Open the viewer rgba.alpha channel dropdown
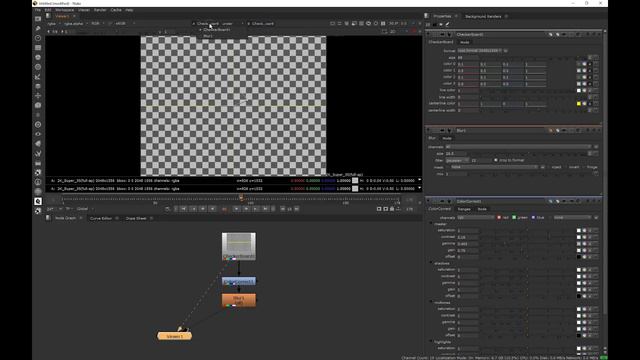Image resolution: width=640 pixels, height=360 pixels. pyautogui.click(x=75, y=24)
